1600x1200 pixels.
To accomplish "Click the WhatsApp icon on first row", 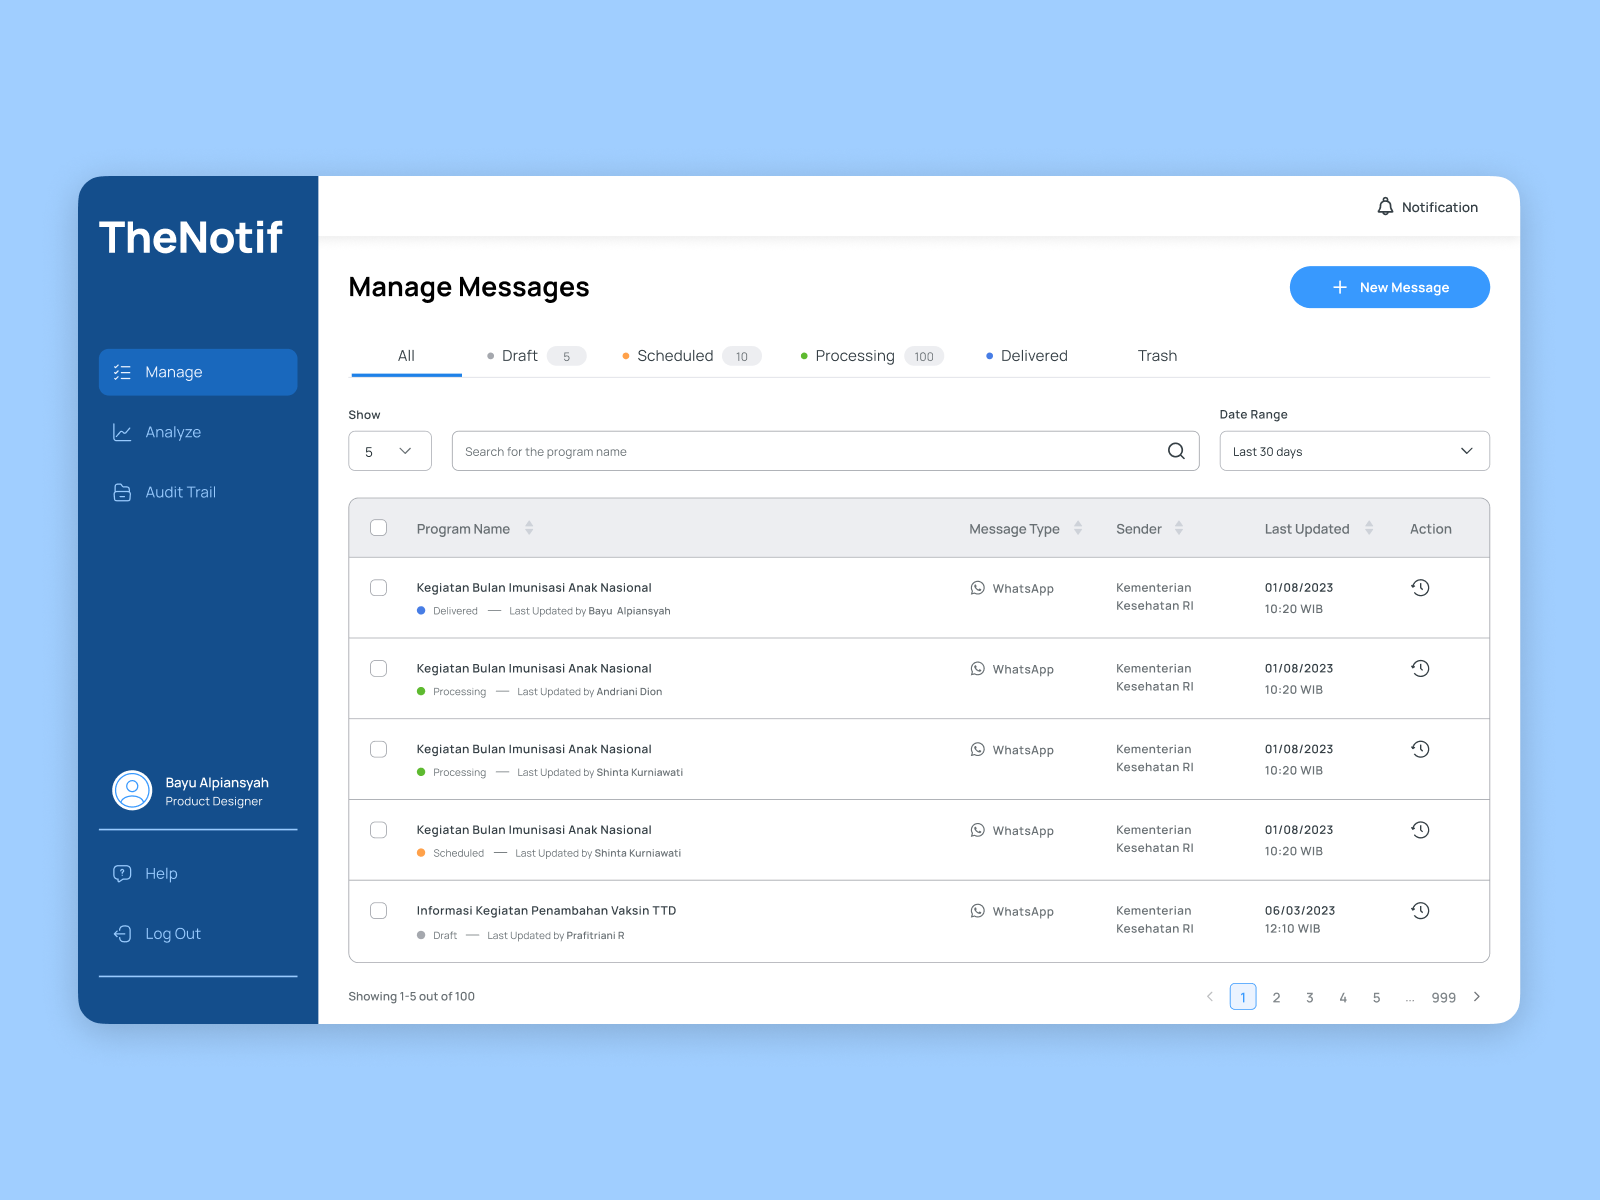I will pos(977,588).
